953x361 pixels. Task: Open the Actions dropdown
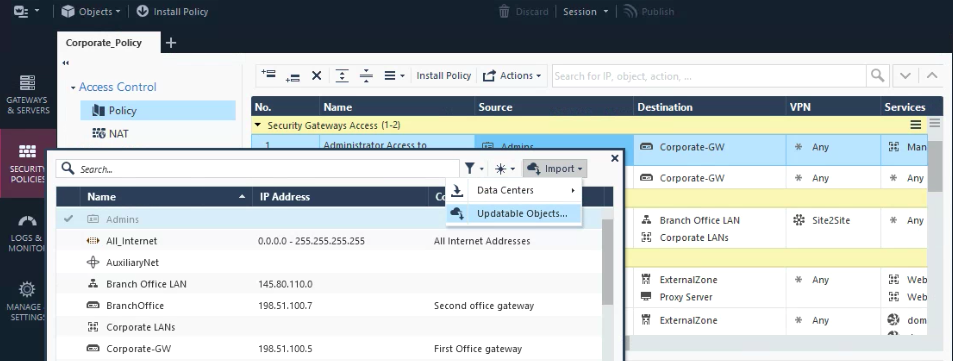(x=512, y=75)
